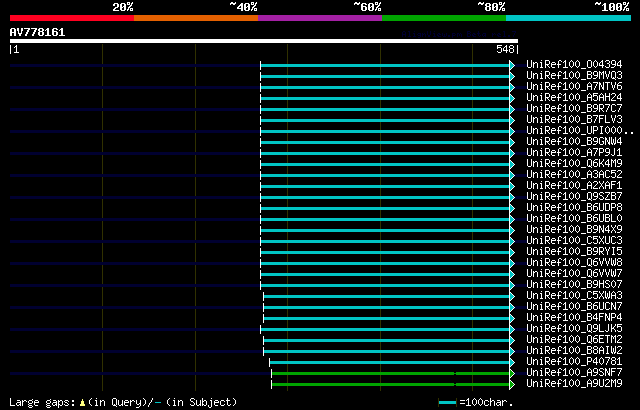Click the orange ~40% identity legend segment
The width and height of the screenshot is (640, 410).
coord(196,18)
